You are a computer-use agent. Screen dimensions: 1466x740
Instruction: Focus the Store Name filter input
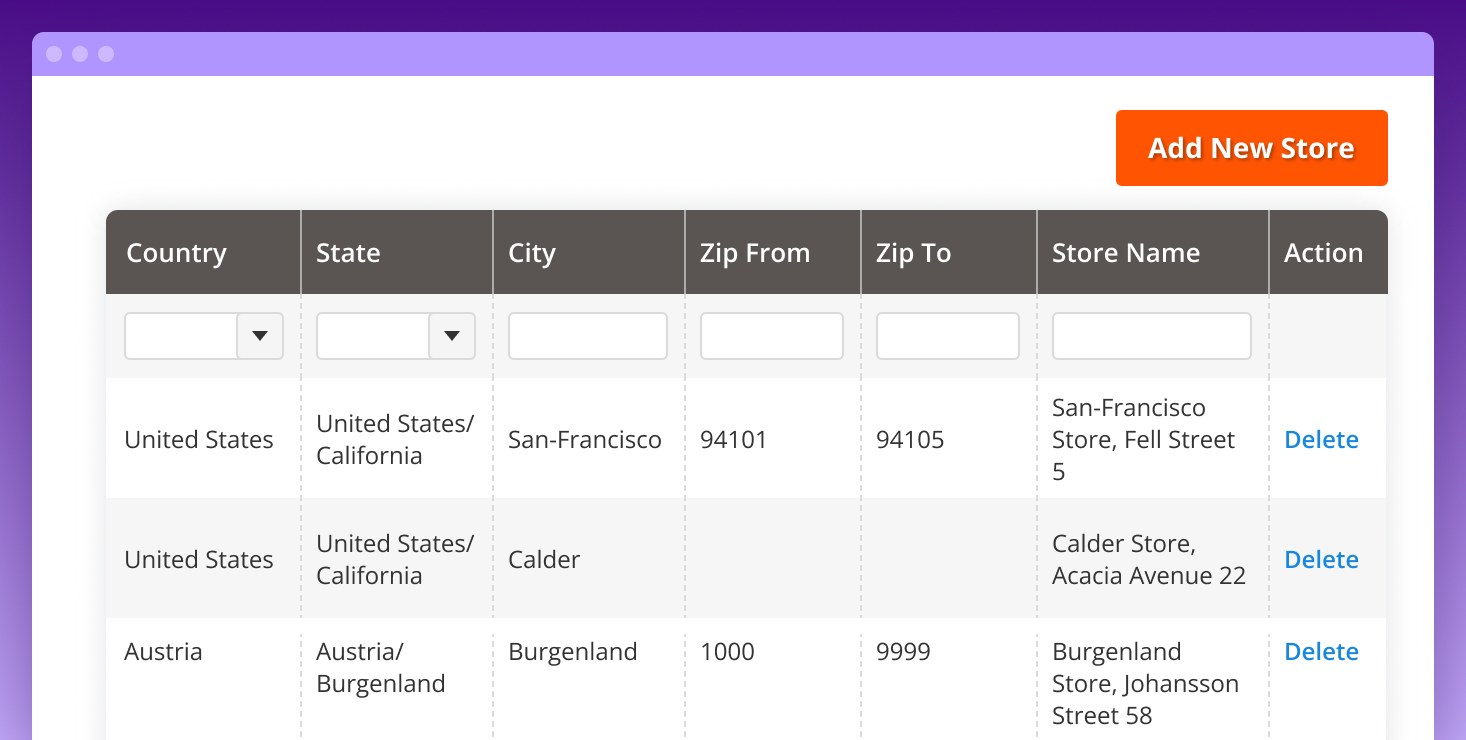(x=1151, y=336)
